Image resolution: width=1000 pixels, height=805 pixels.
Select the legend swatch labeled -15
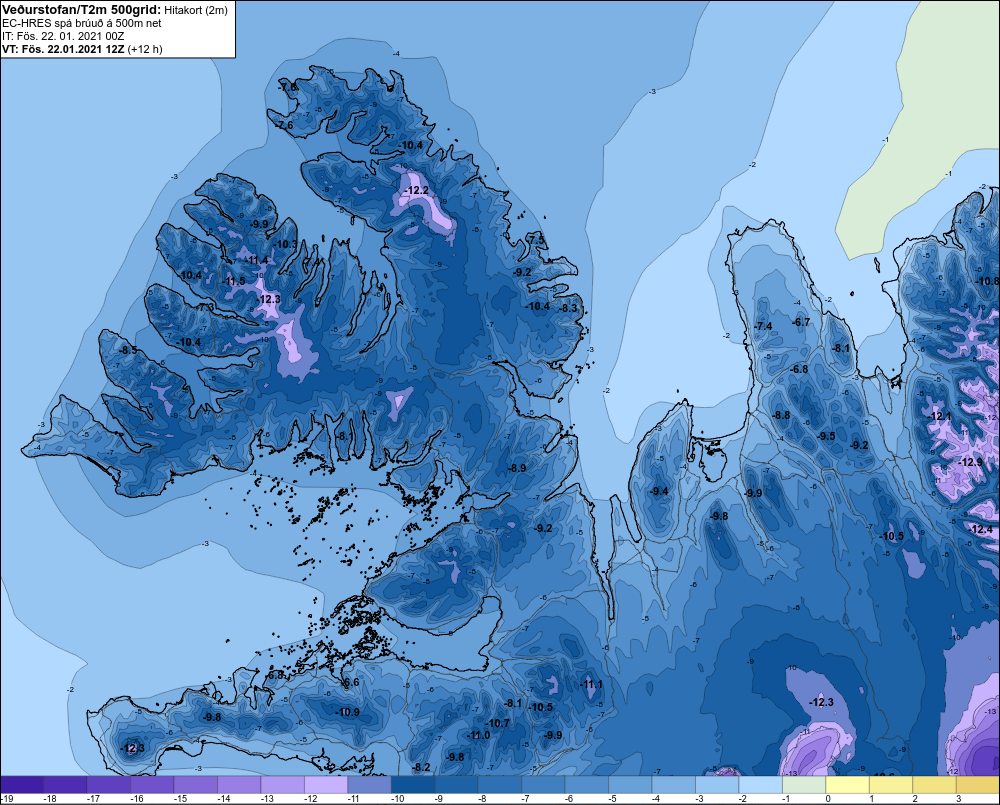pyautogui.click(x=195, y=785)
